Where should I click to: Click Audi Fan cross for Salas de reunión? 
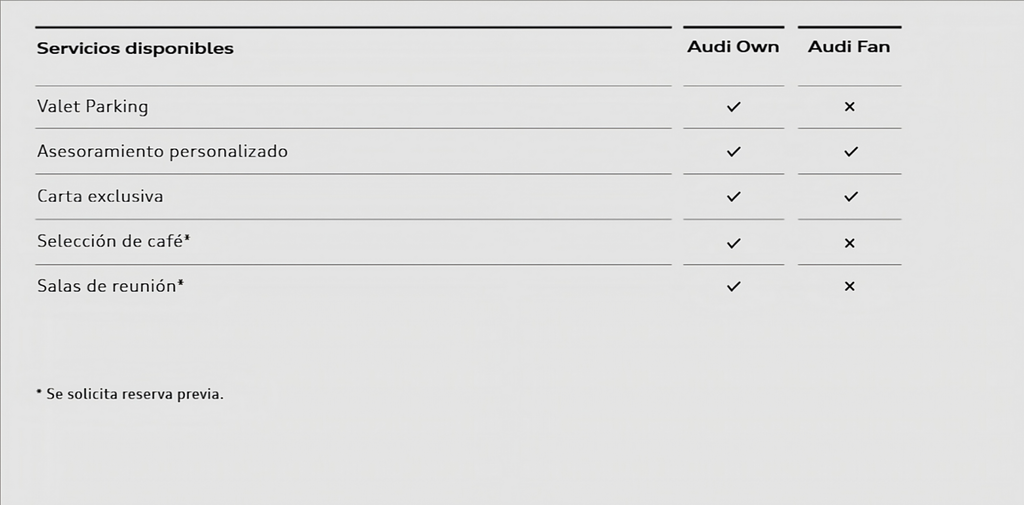tap(849, 286)
